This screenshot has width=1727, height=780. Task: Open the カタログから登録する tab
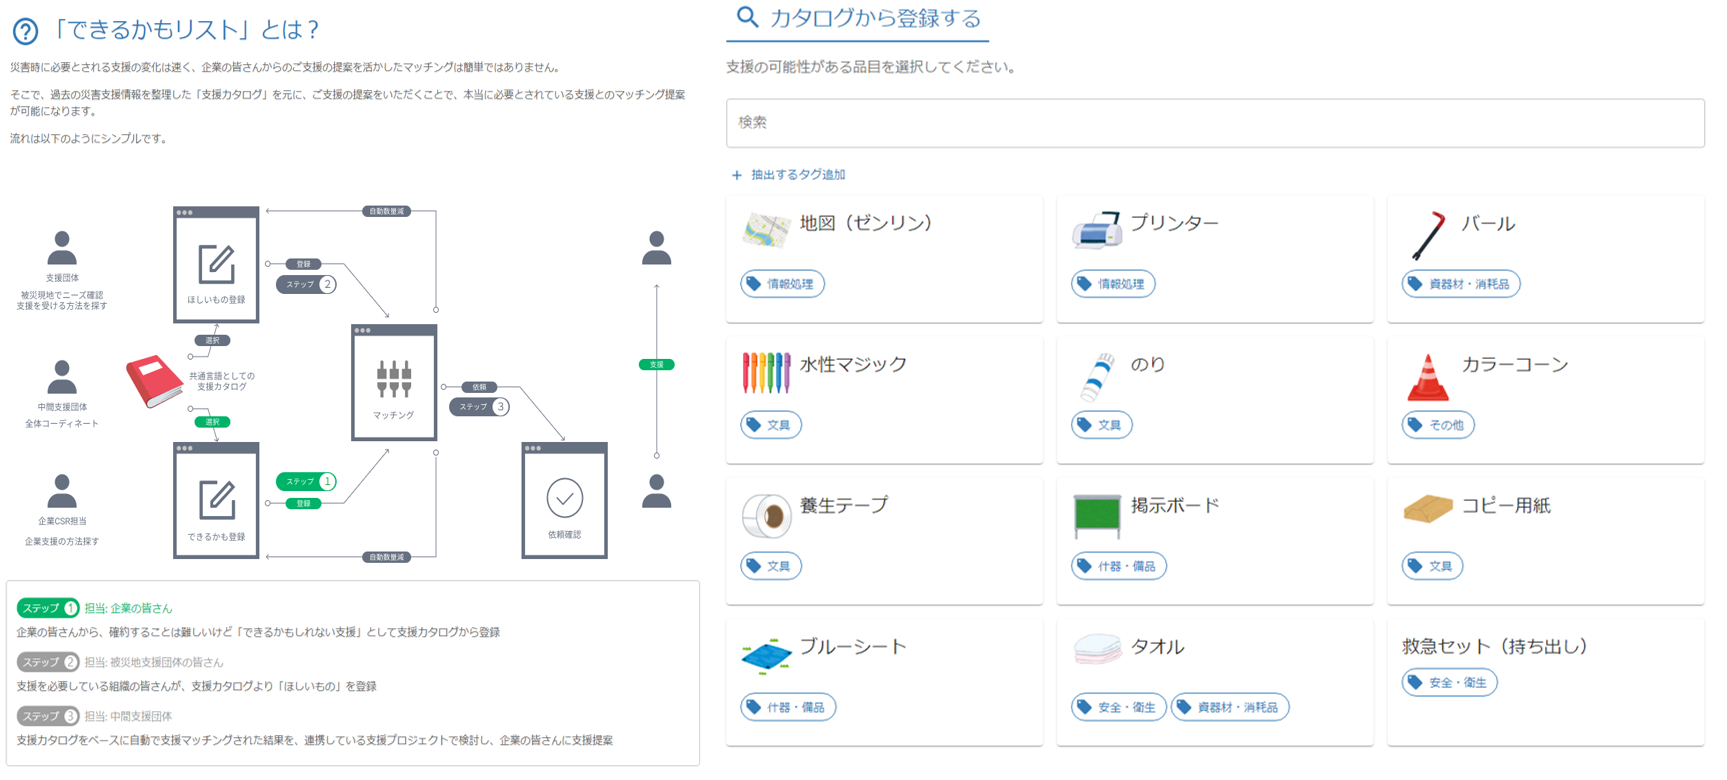coord(858,19)
